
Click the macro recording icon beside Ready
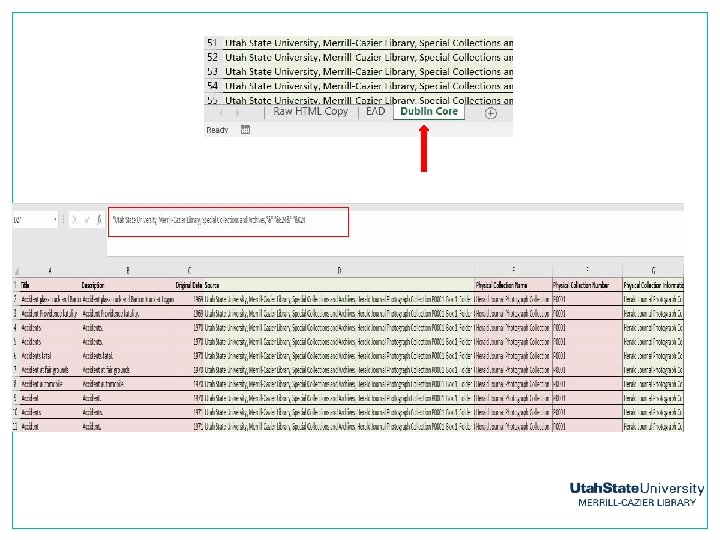pyautogui.click(x=245, y=129)
